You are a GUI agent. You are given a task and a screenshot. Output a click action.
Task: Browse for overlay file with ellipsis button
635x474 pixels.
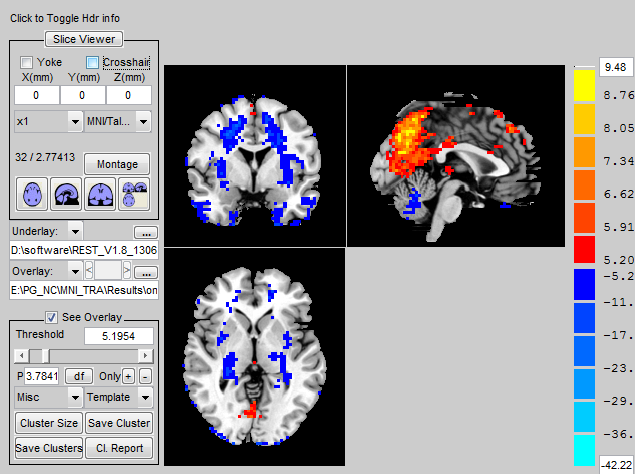(146, 272)
